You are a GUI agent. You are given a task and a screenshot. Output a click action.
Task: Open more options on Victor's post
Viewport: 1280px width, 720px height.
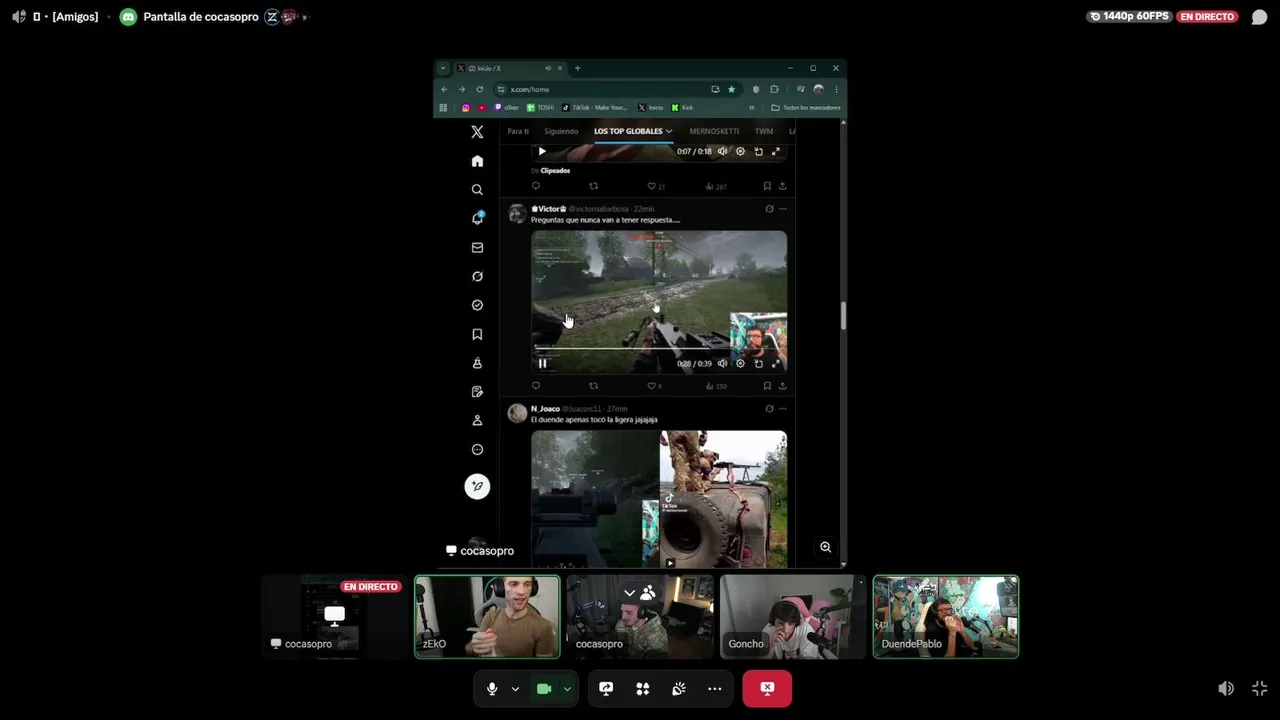point(782,209)
